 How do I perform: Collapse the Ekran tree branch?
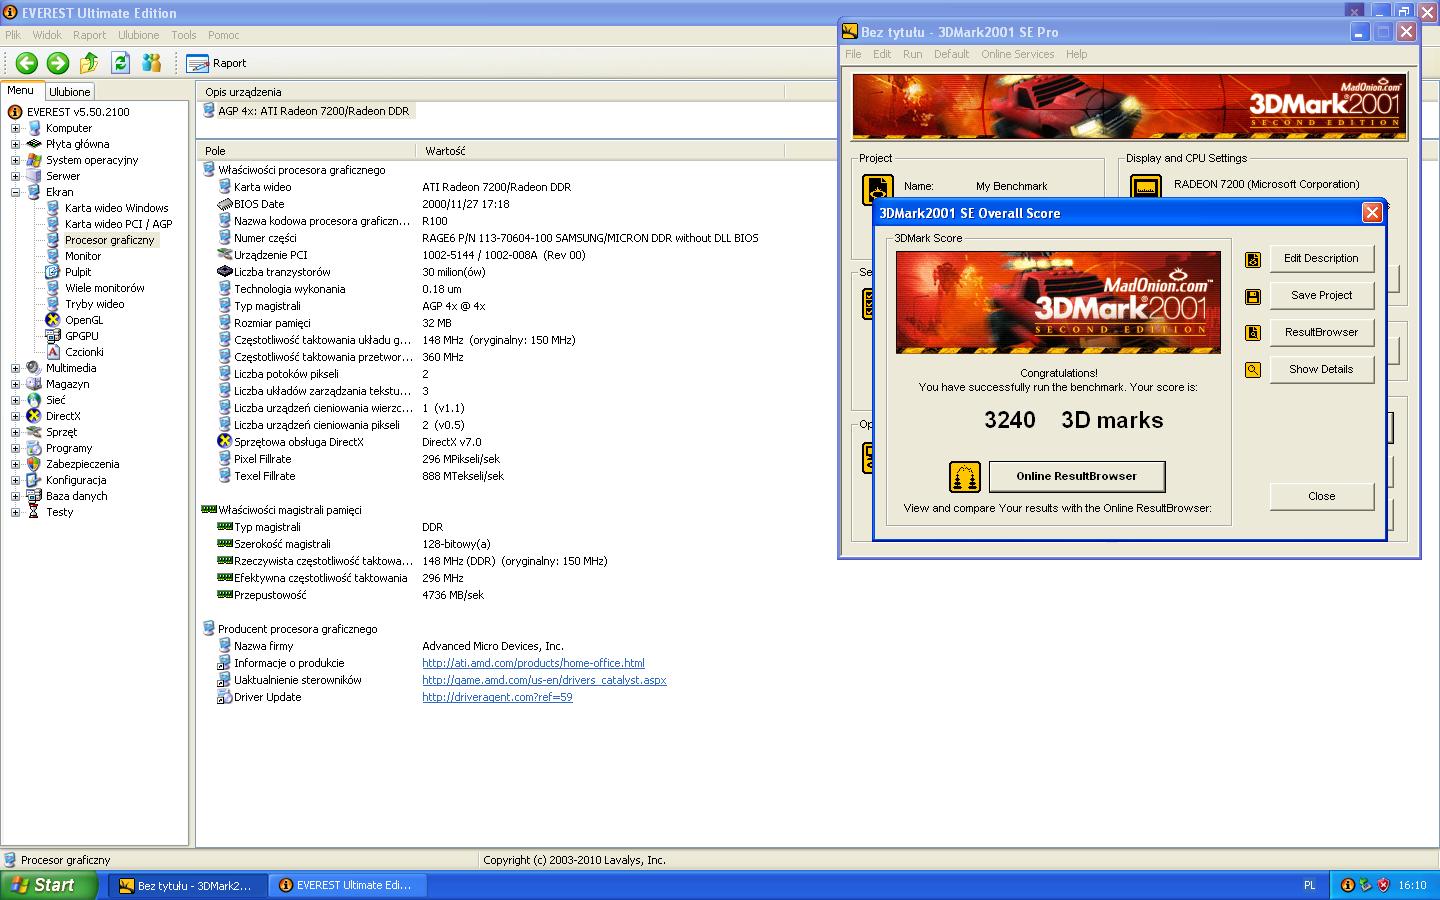tap(15, 192)
